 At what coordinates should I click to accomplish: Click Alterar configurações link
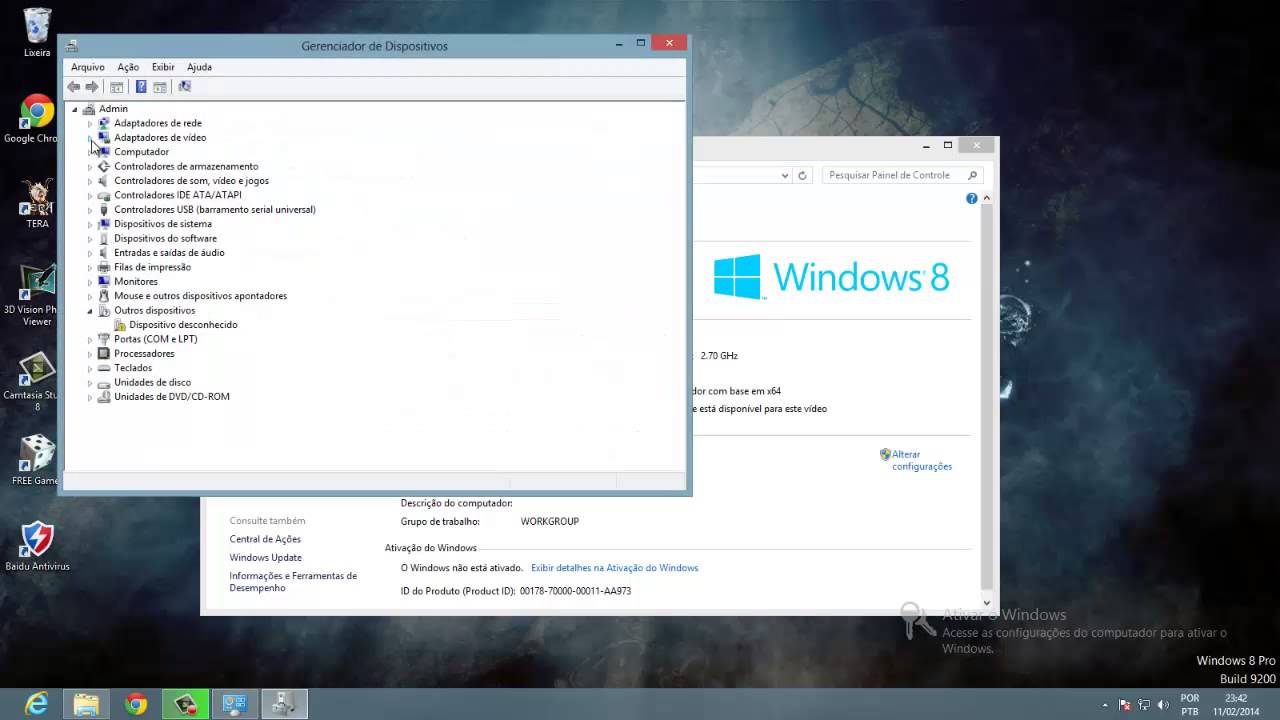click(921, 460)
